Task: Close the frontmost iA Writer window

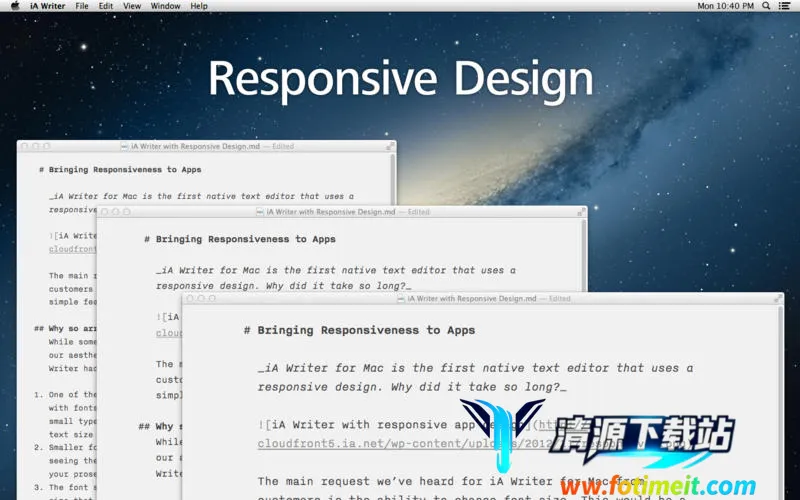Action: coord(189,298)
